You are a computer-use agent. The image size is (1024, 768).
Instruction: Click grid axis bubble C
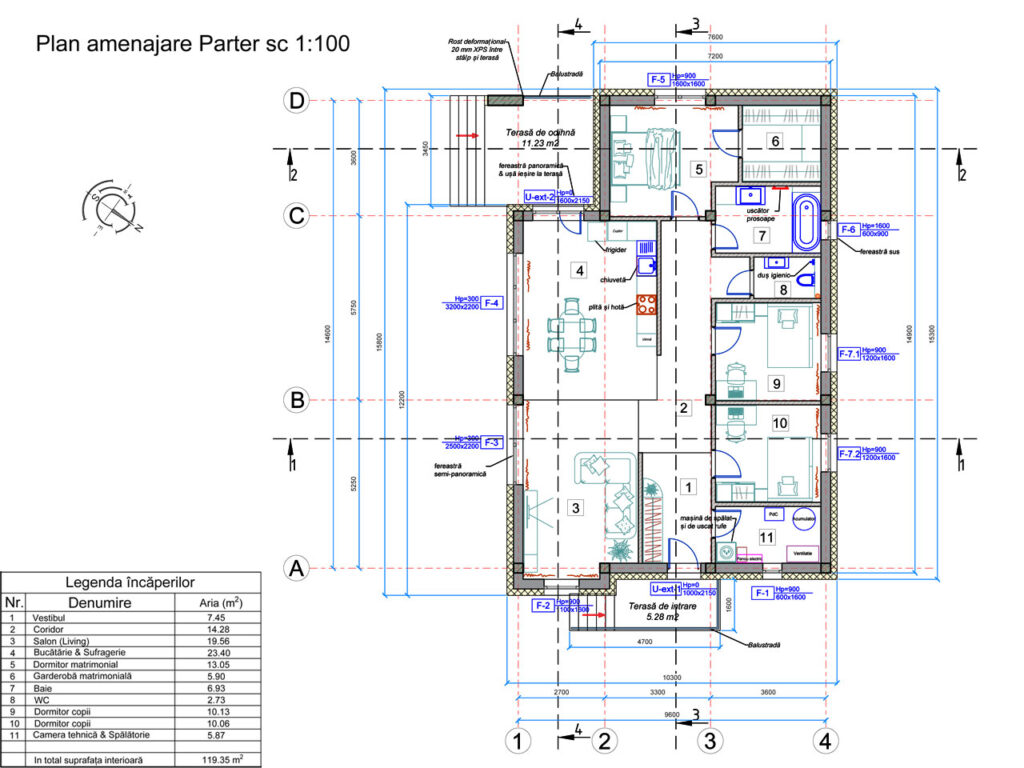click(296, 215)
